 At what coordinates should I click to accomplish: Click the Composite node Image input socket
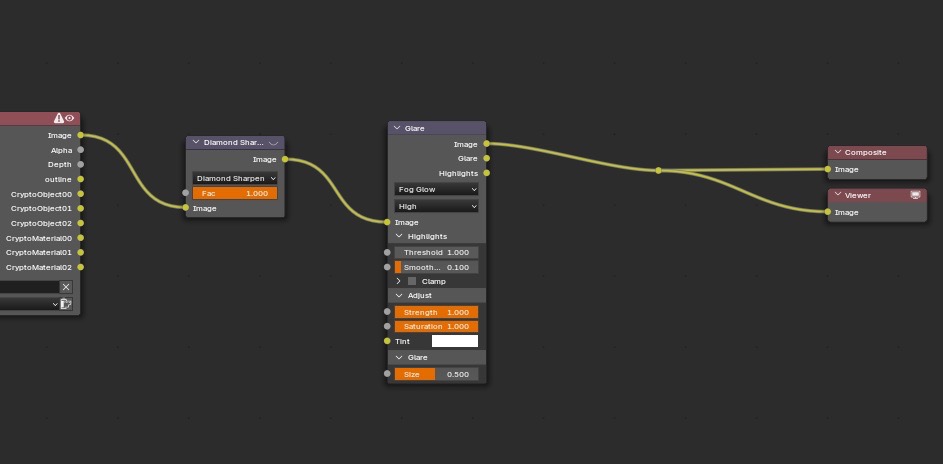[828, 169]
